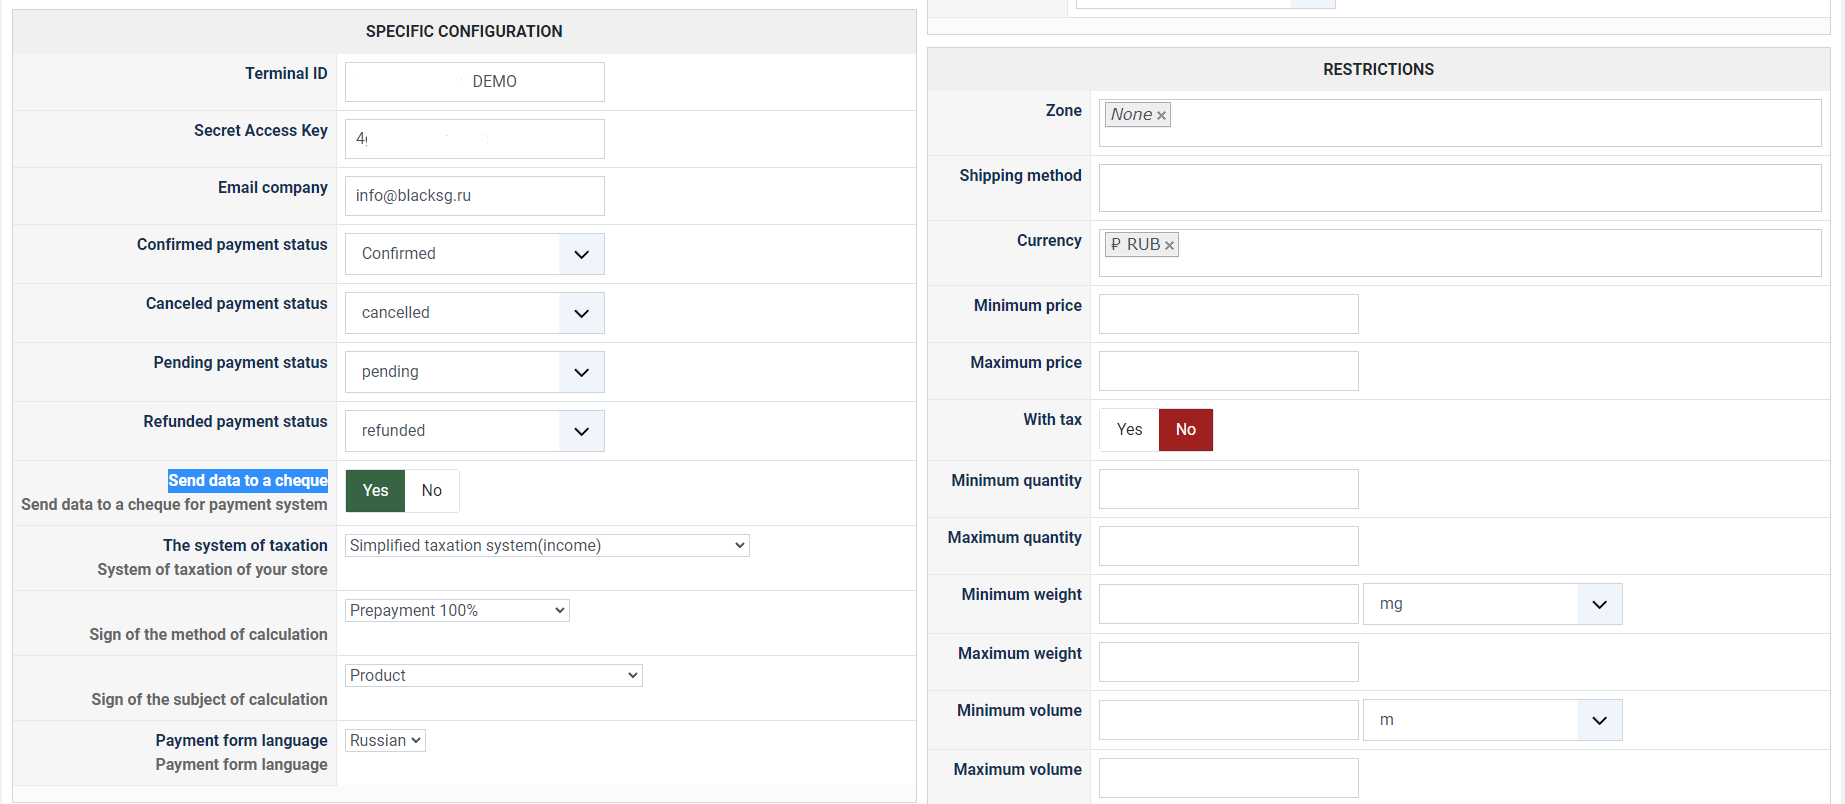
Task: Select No for With tax
Action: pos(1185,430)
